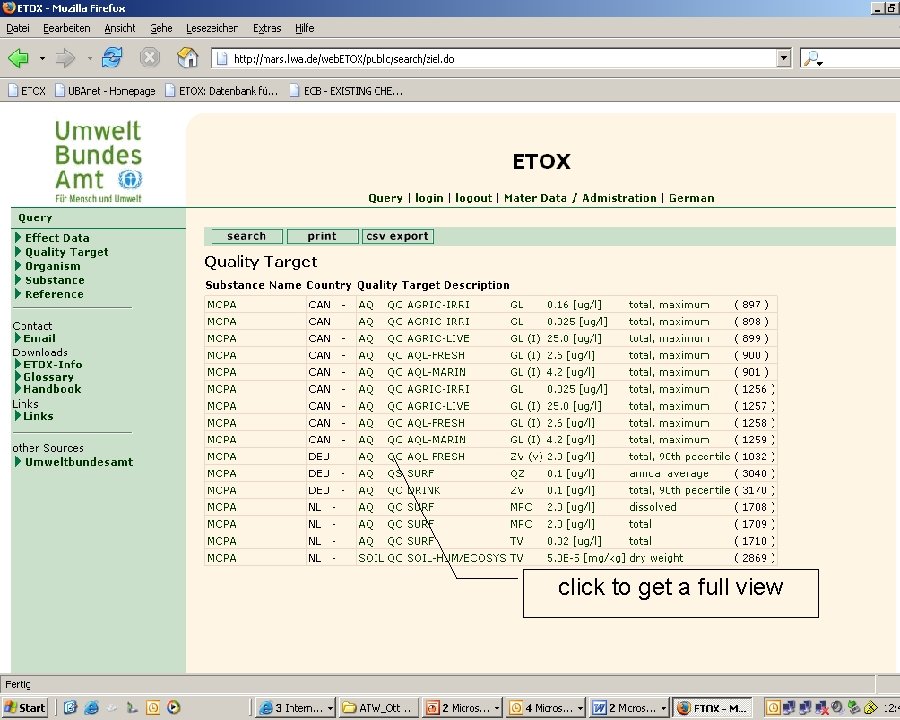Open the 4 Micros... taskbar group

546,708
